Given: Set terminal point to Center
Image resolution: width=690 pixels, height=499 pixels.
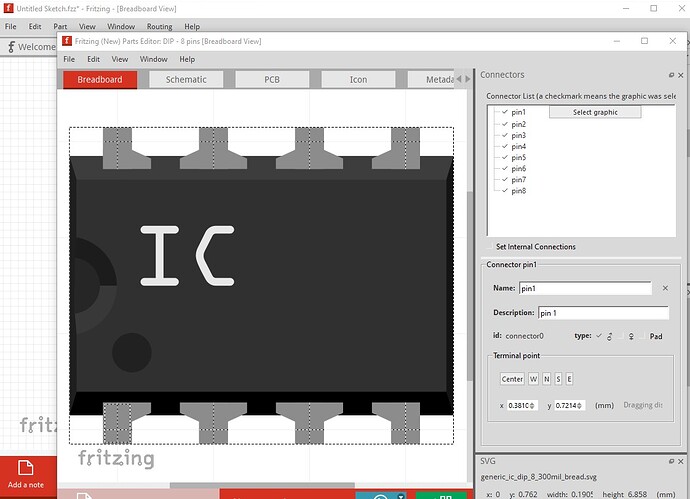Looking at the screenshot, I should click(512, 379).
